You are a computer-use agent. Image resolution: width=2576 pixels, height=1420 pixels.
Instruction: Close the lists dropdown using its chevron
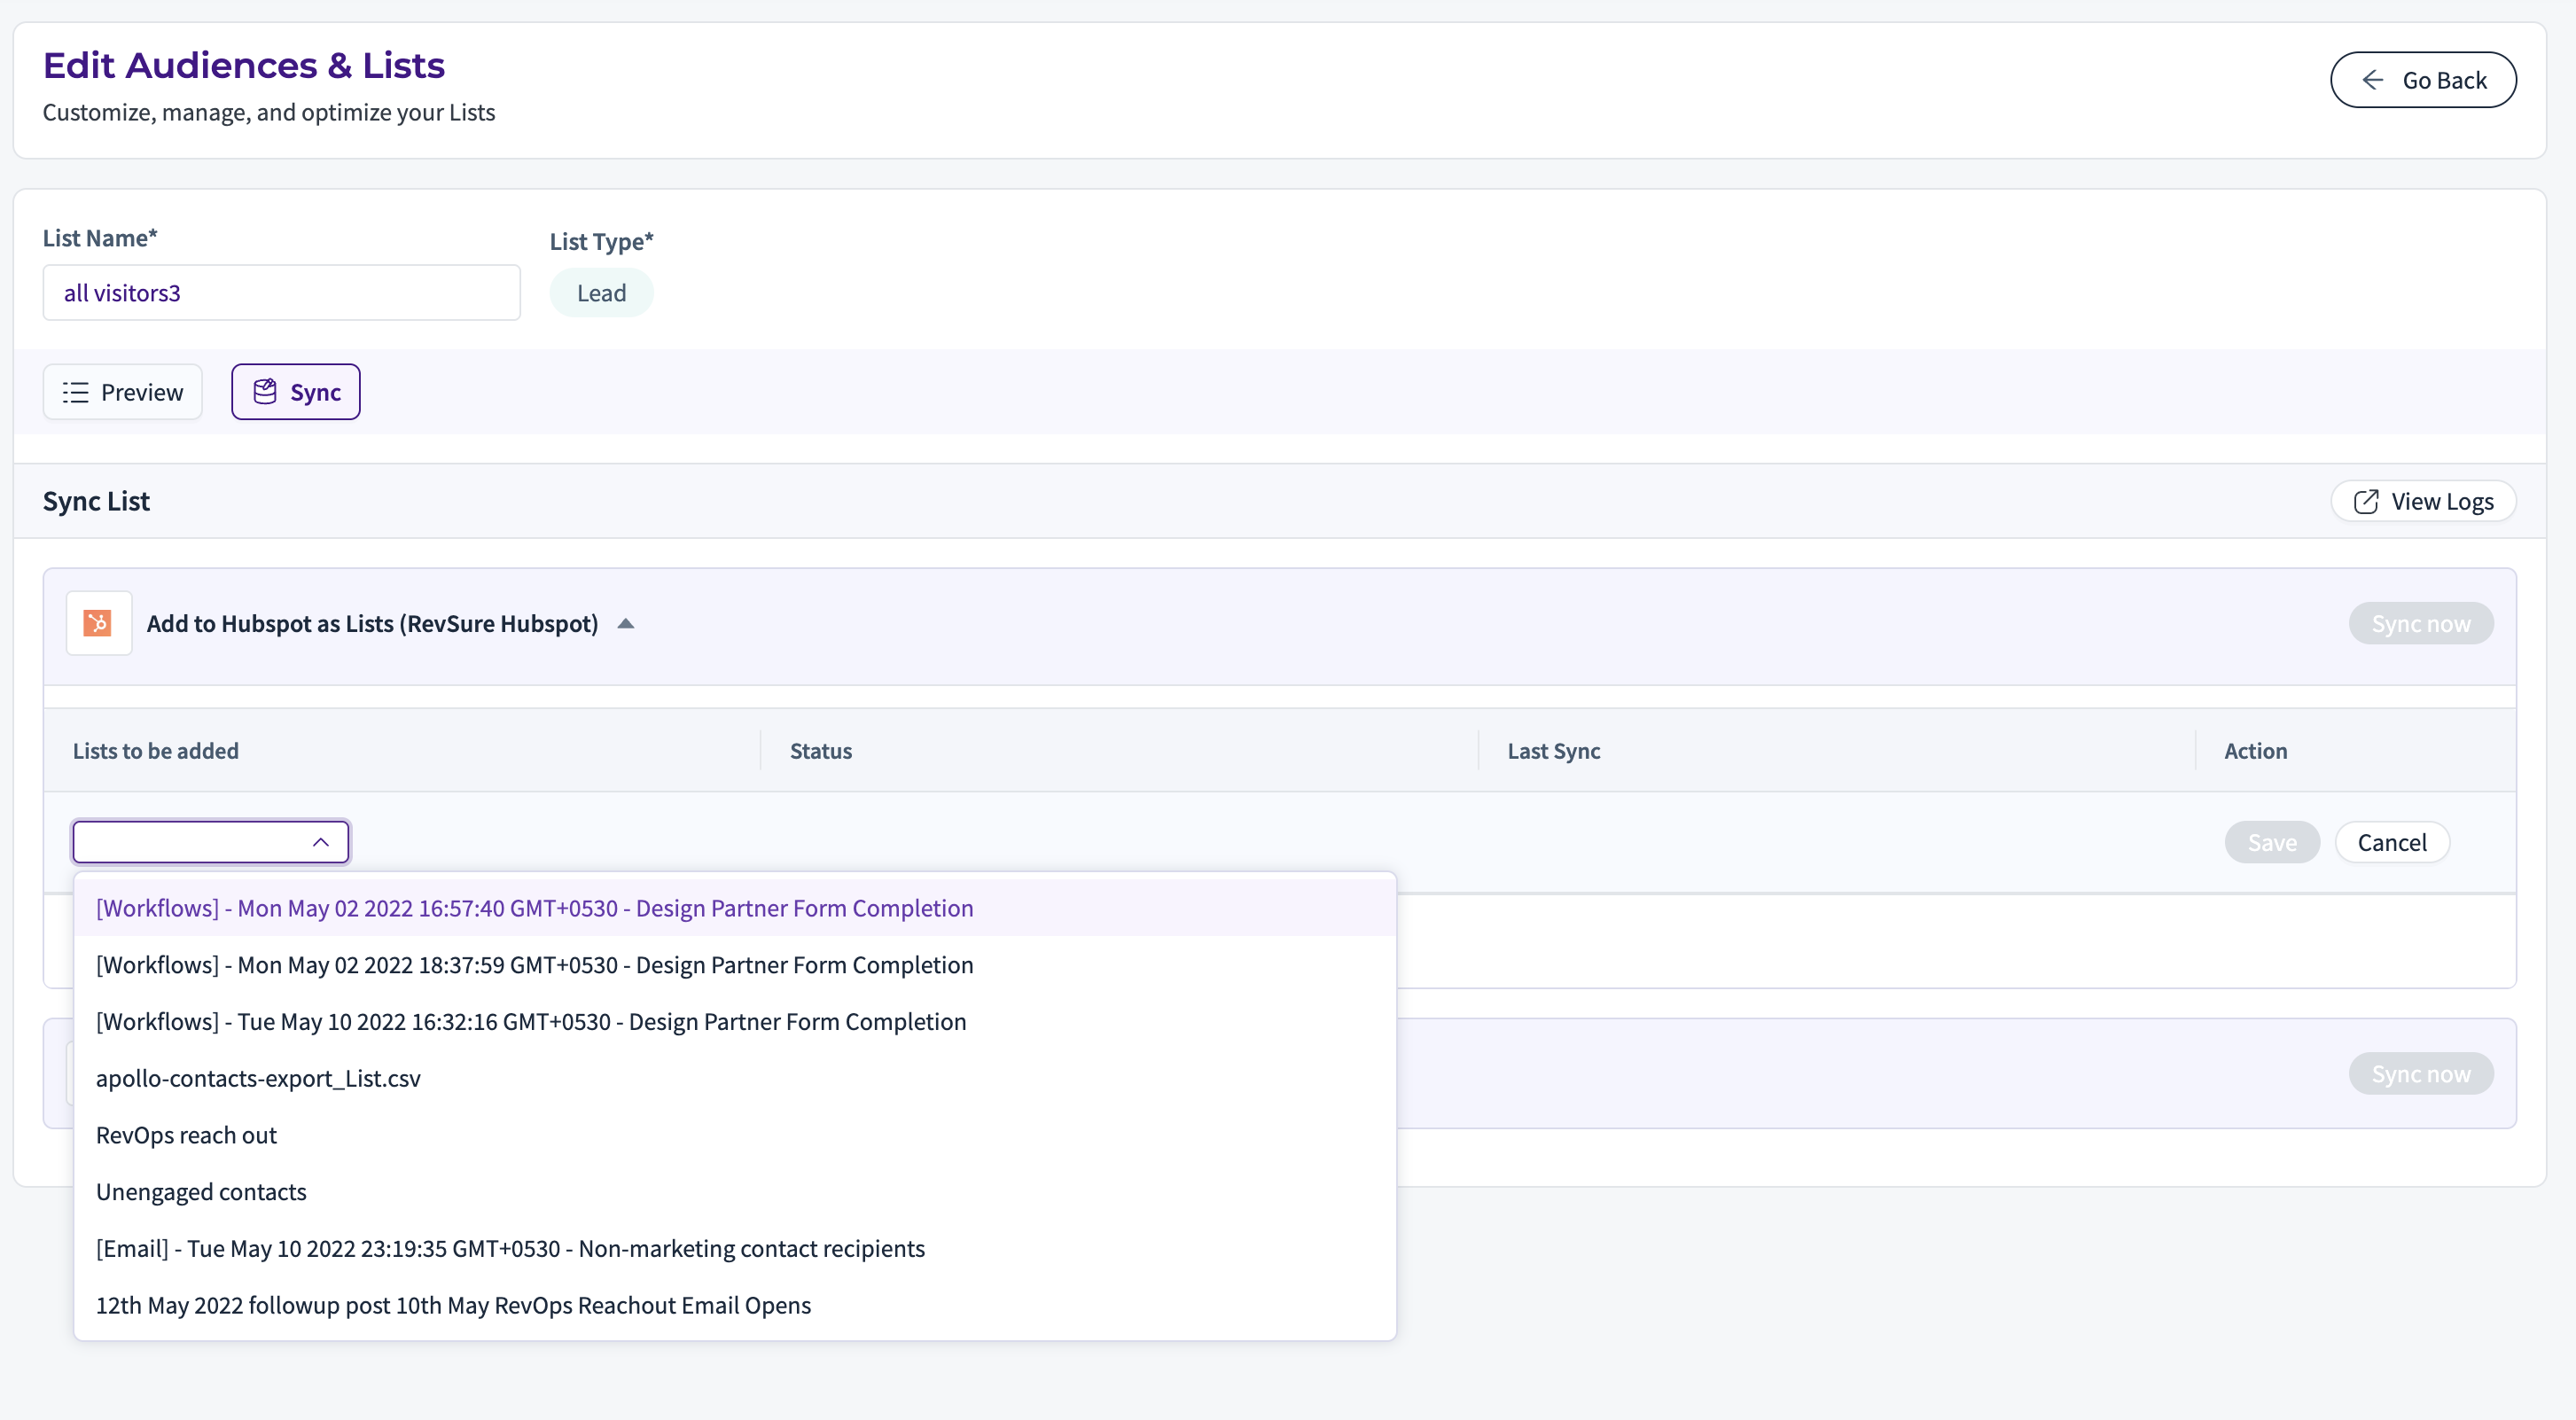(x=320, y=842)
